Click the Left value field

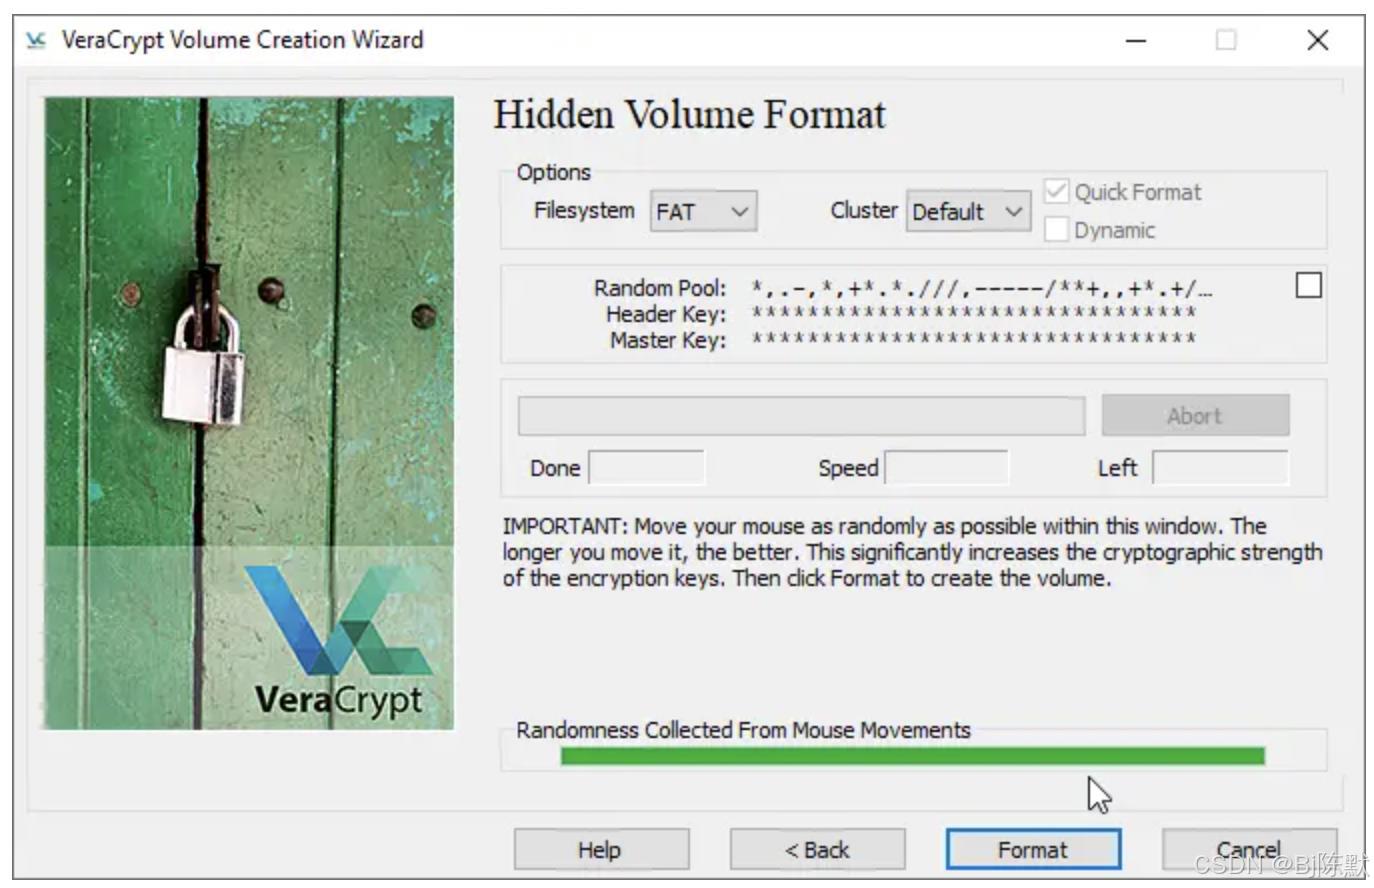point(1220,467)
